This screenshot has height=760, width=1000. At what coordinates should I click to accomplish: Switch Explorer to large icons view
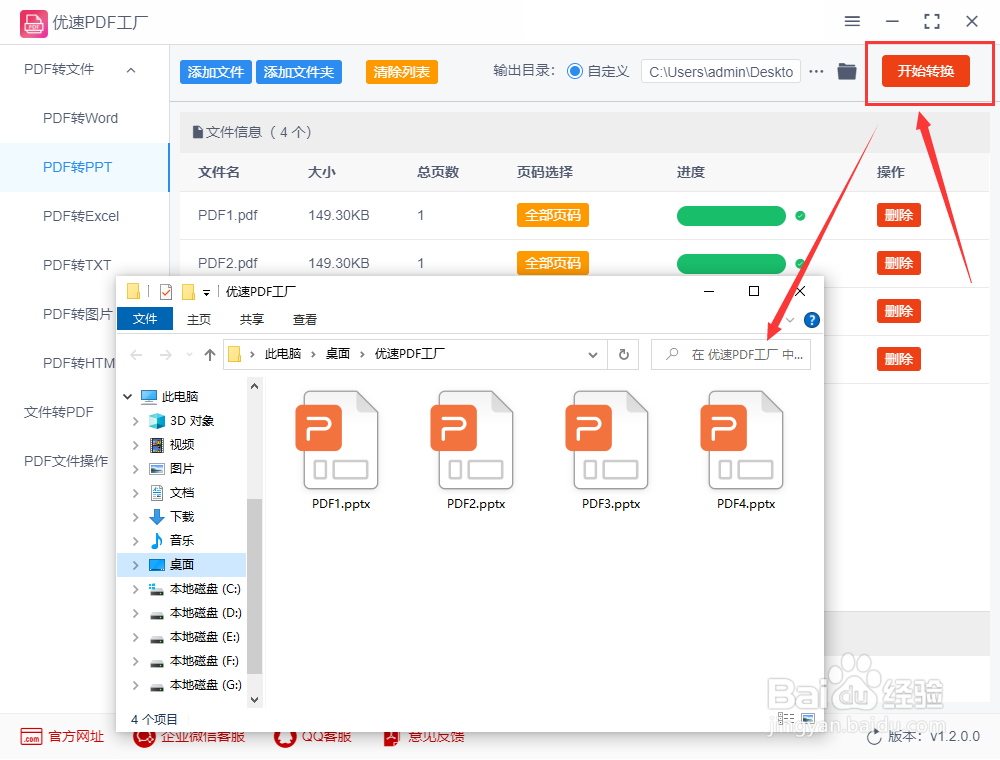pos(808,718)
